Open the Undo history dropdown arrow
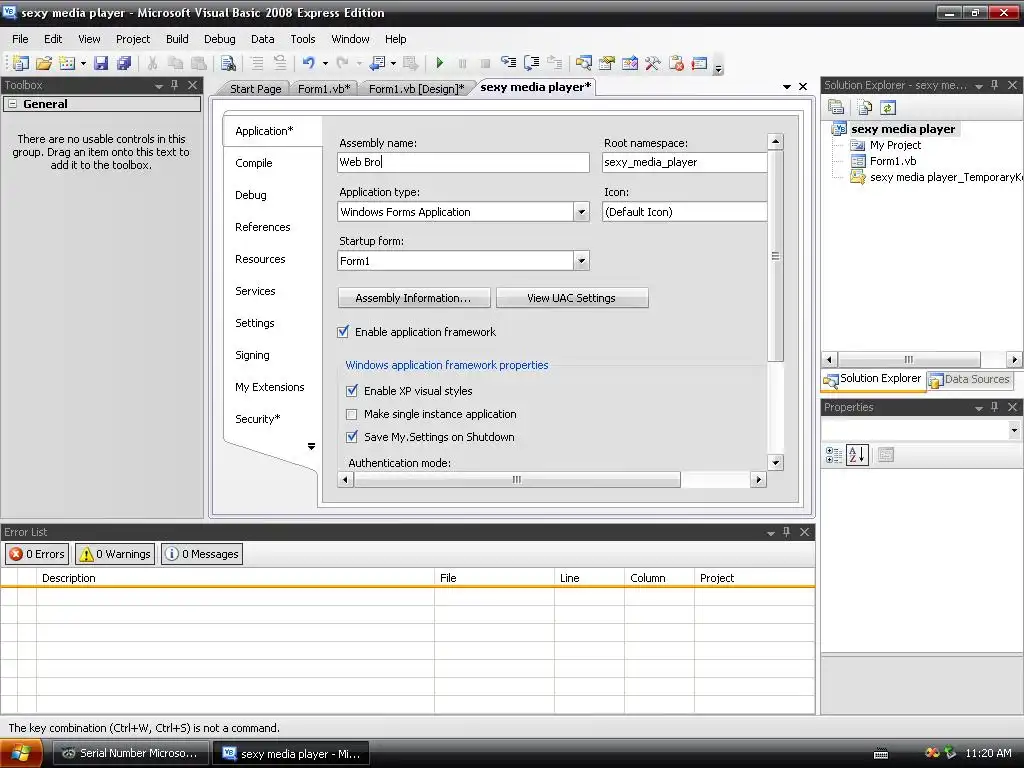This screenshot has height=768, width=1024. pos(325,63)
